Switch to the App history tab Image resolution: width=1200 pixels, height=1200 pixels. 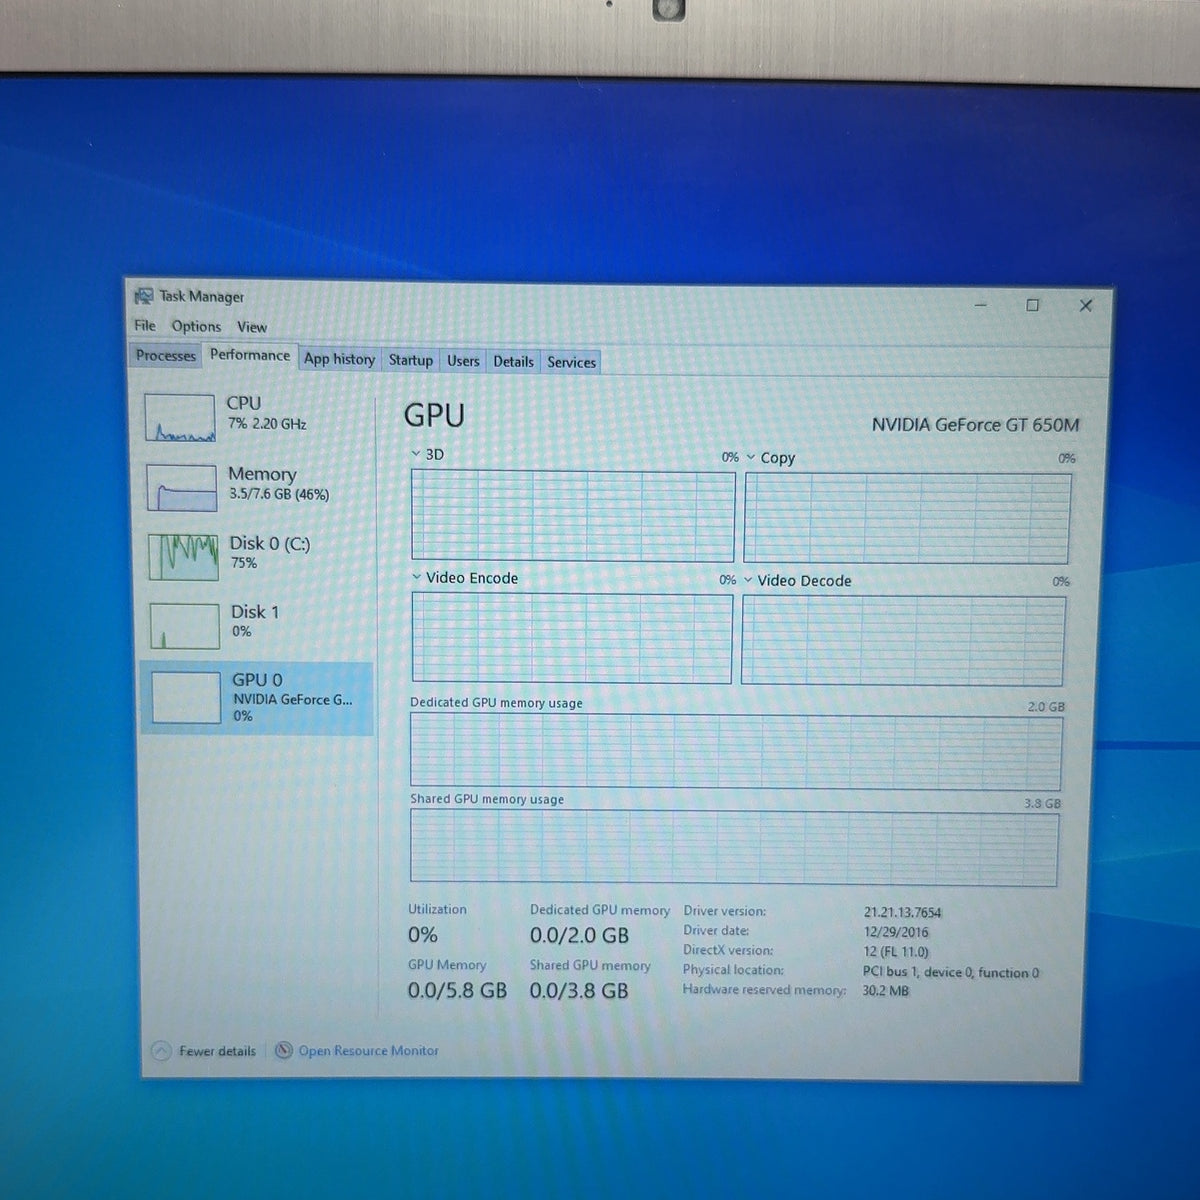tap(339, 359)
